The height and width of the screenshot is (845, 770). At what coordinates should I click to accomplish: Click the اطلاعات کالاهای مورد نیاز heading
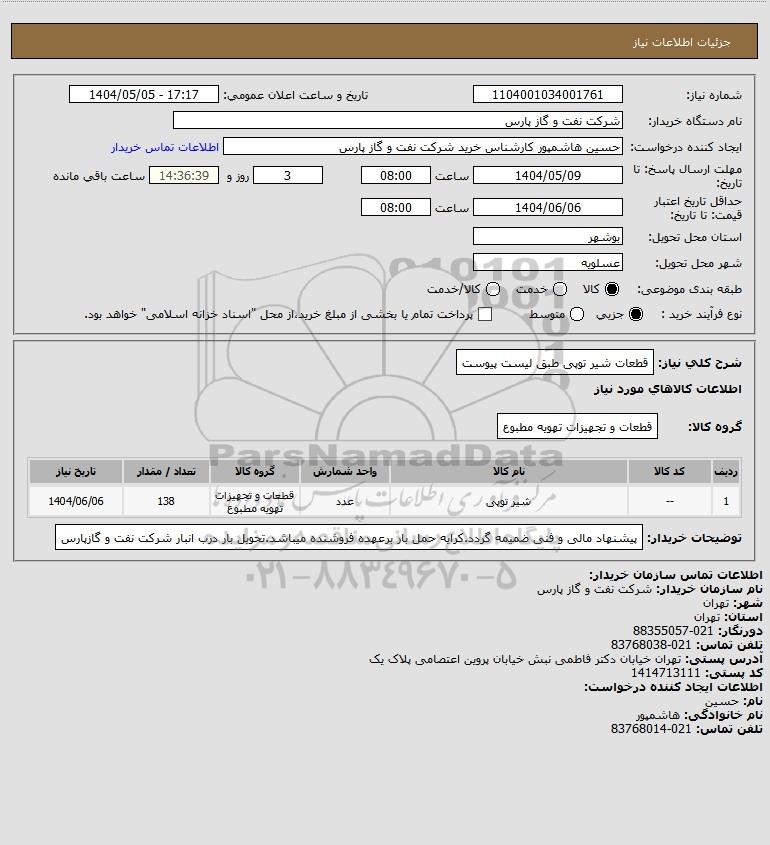[668, 389]
